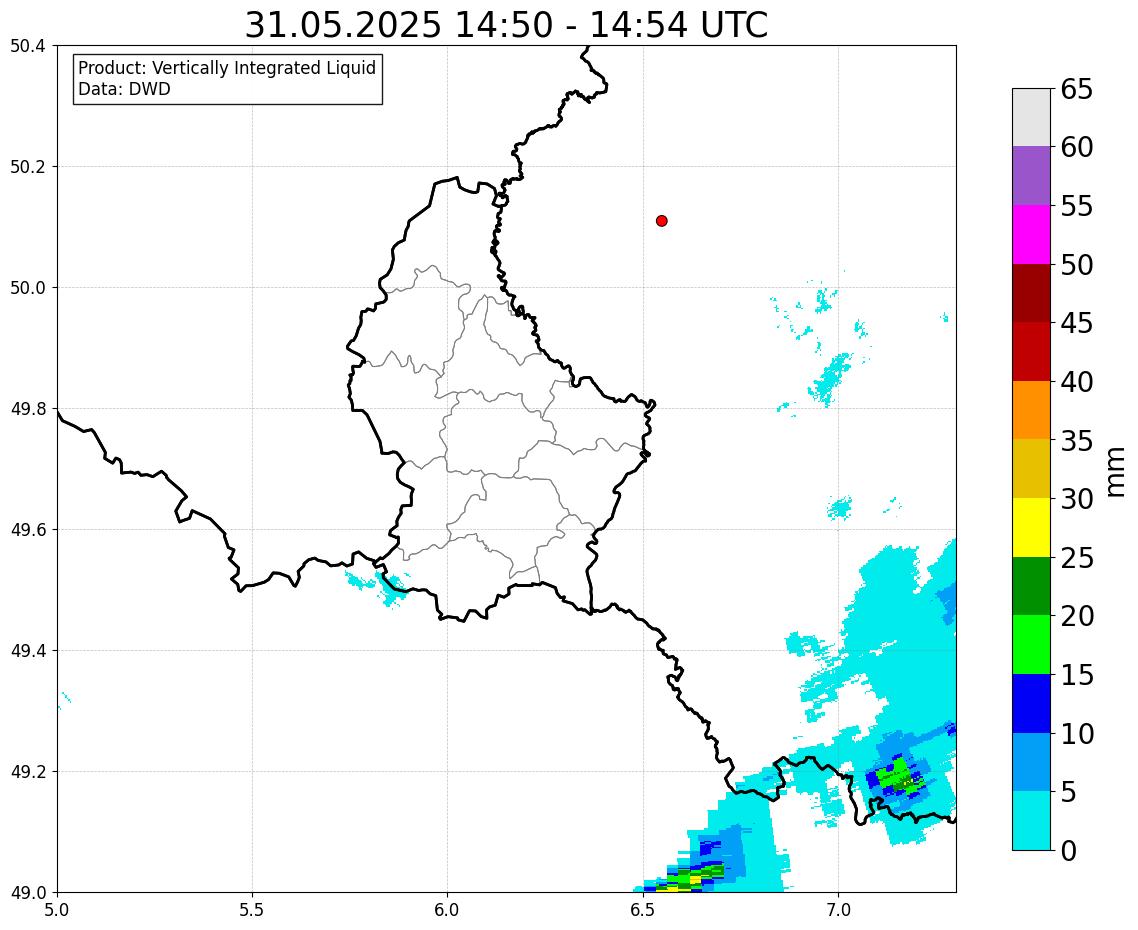Select the purple 55-60 colorbar segment
The image size is (1138, 930).
tap(1031, 176)
